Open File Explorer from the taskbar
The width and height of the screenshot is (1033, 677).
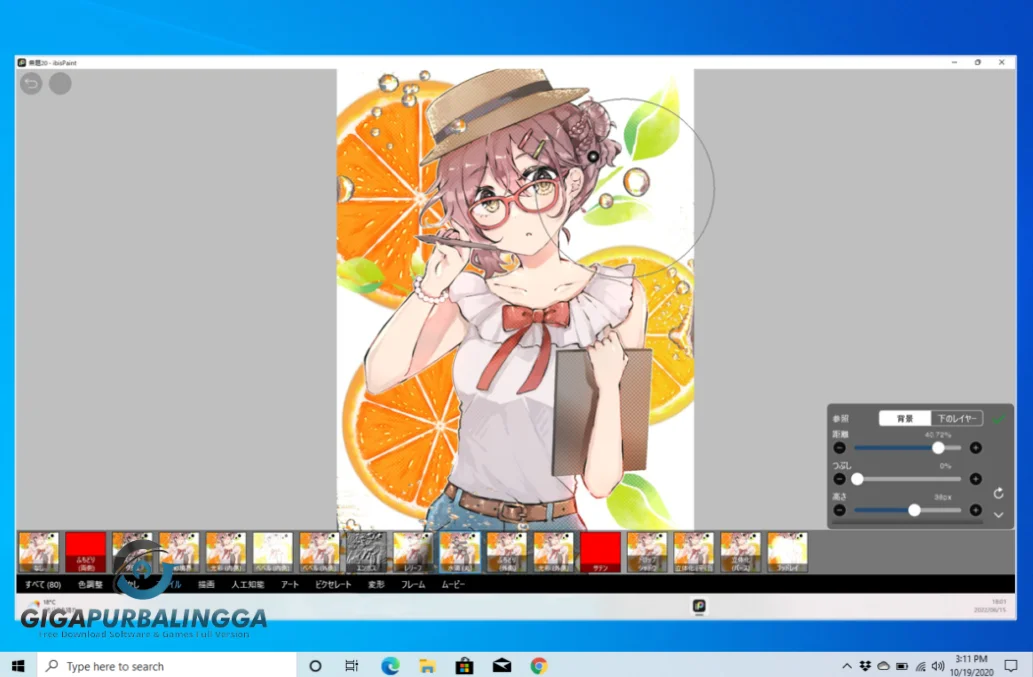[427, 666]
